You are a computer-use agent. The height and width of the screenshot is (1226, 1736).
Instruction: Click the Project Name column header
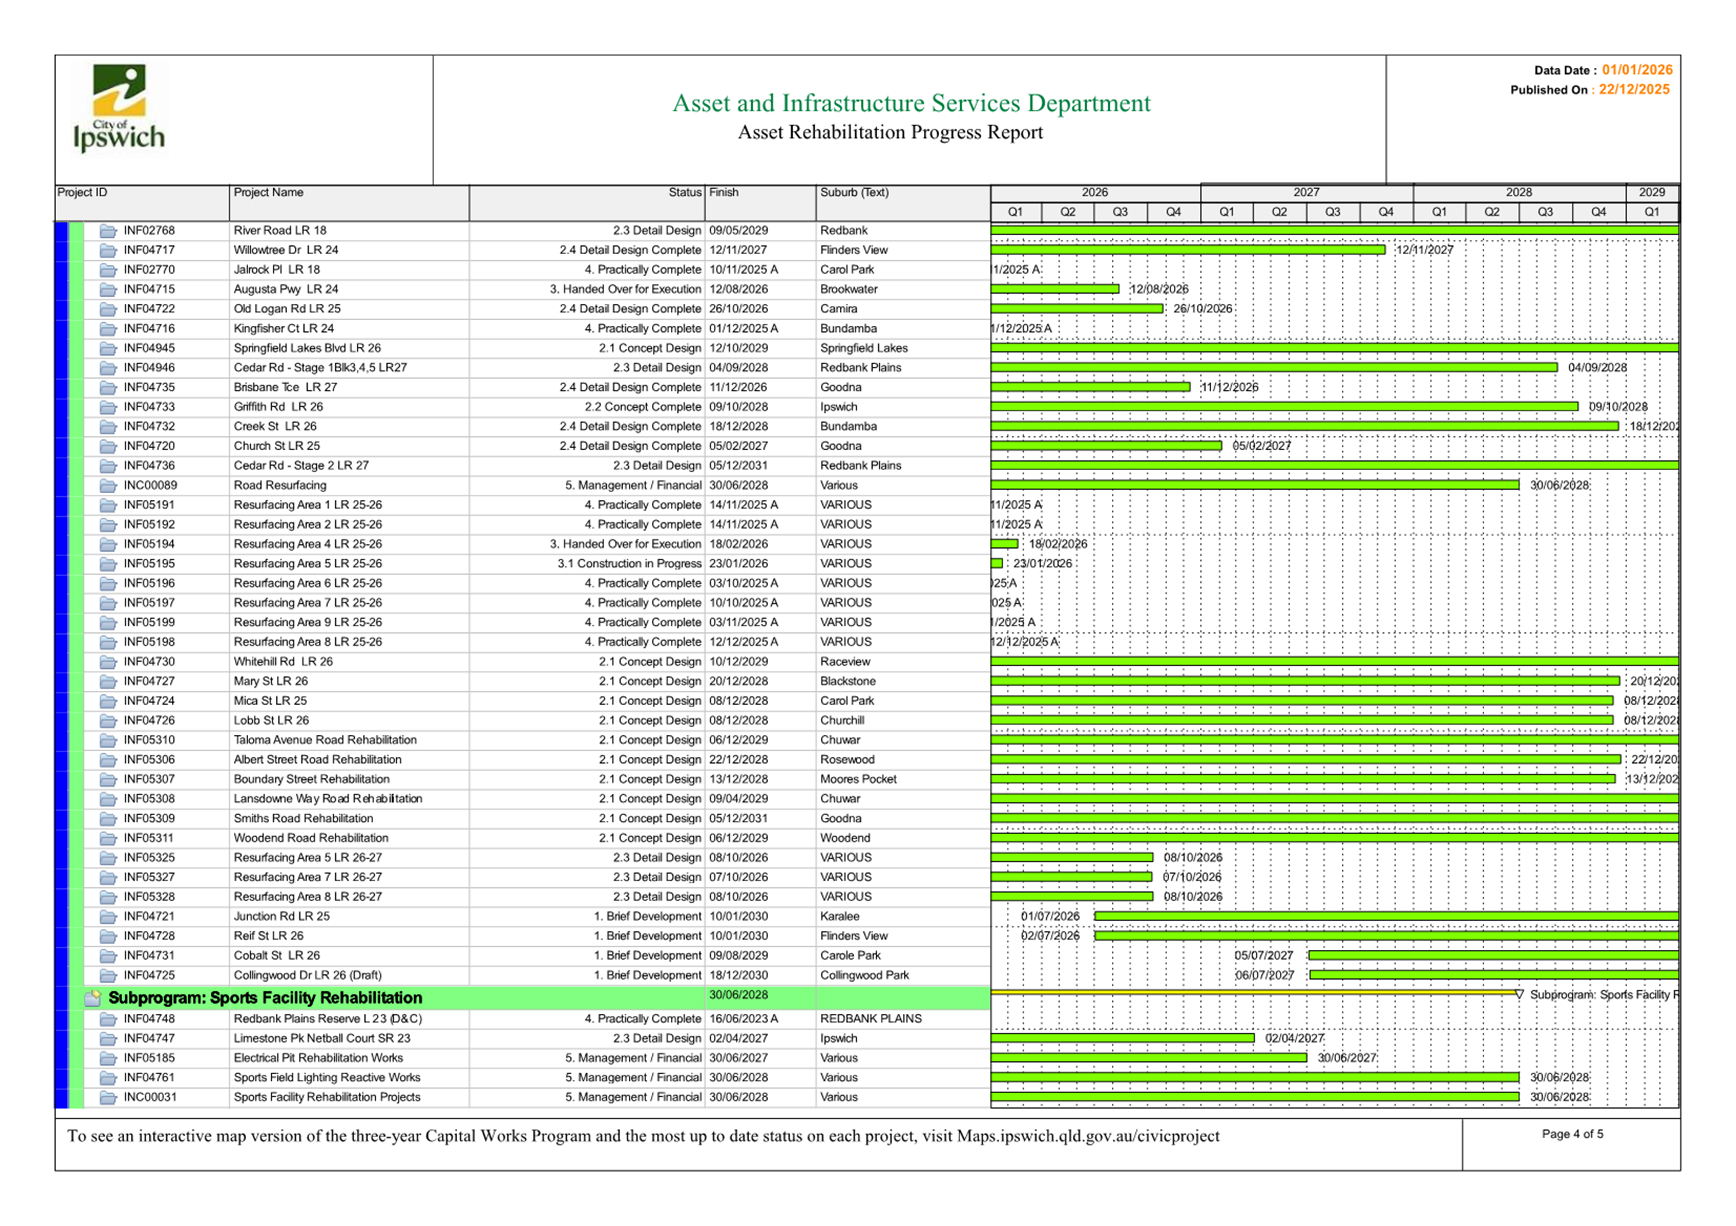point(268,193)
